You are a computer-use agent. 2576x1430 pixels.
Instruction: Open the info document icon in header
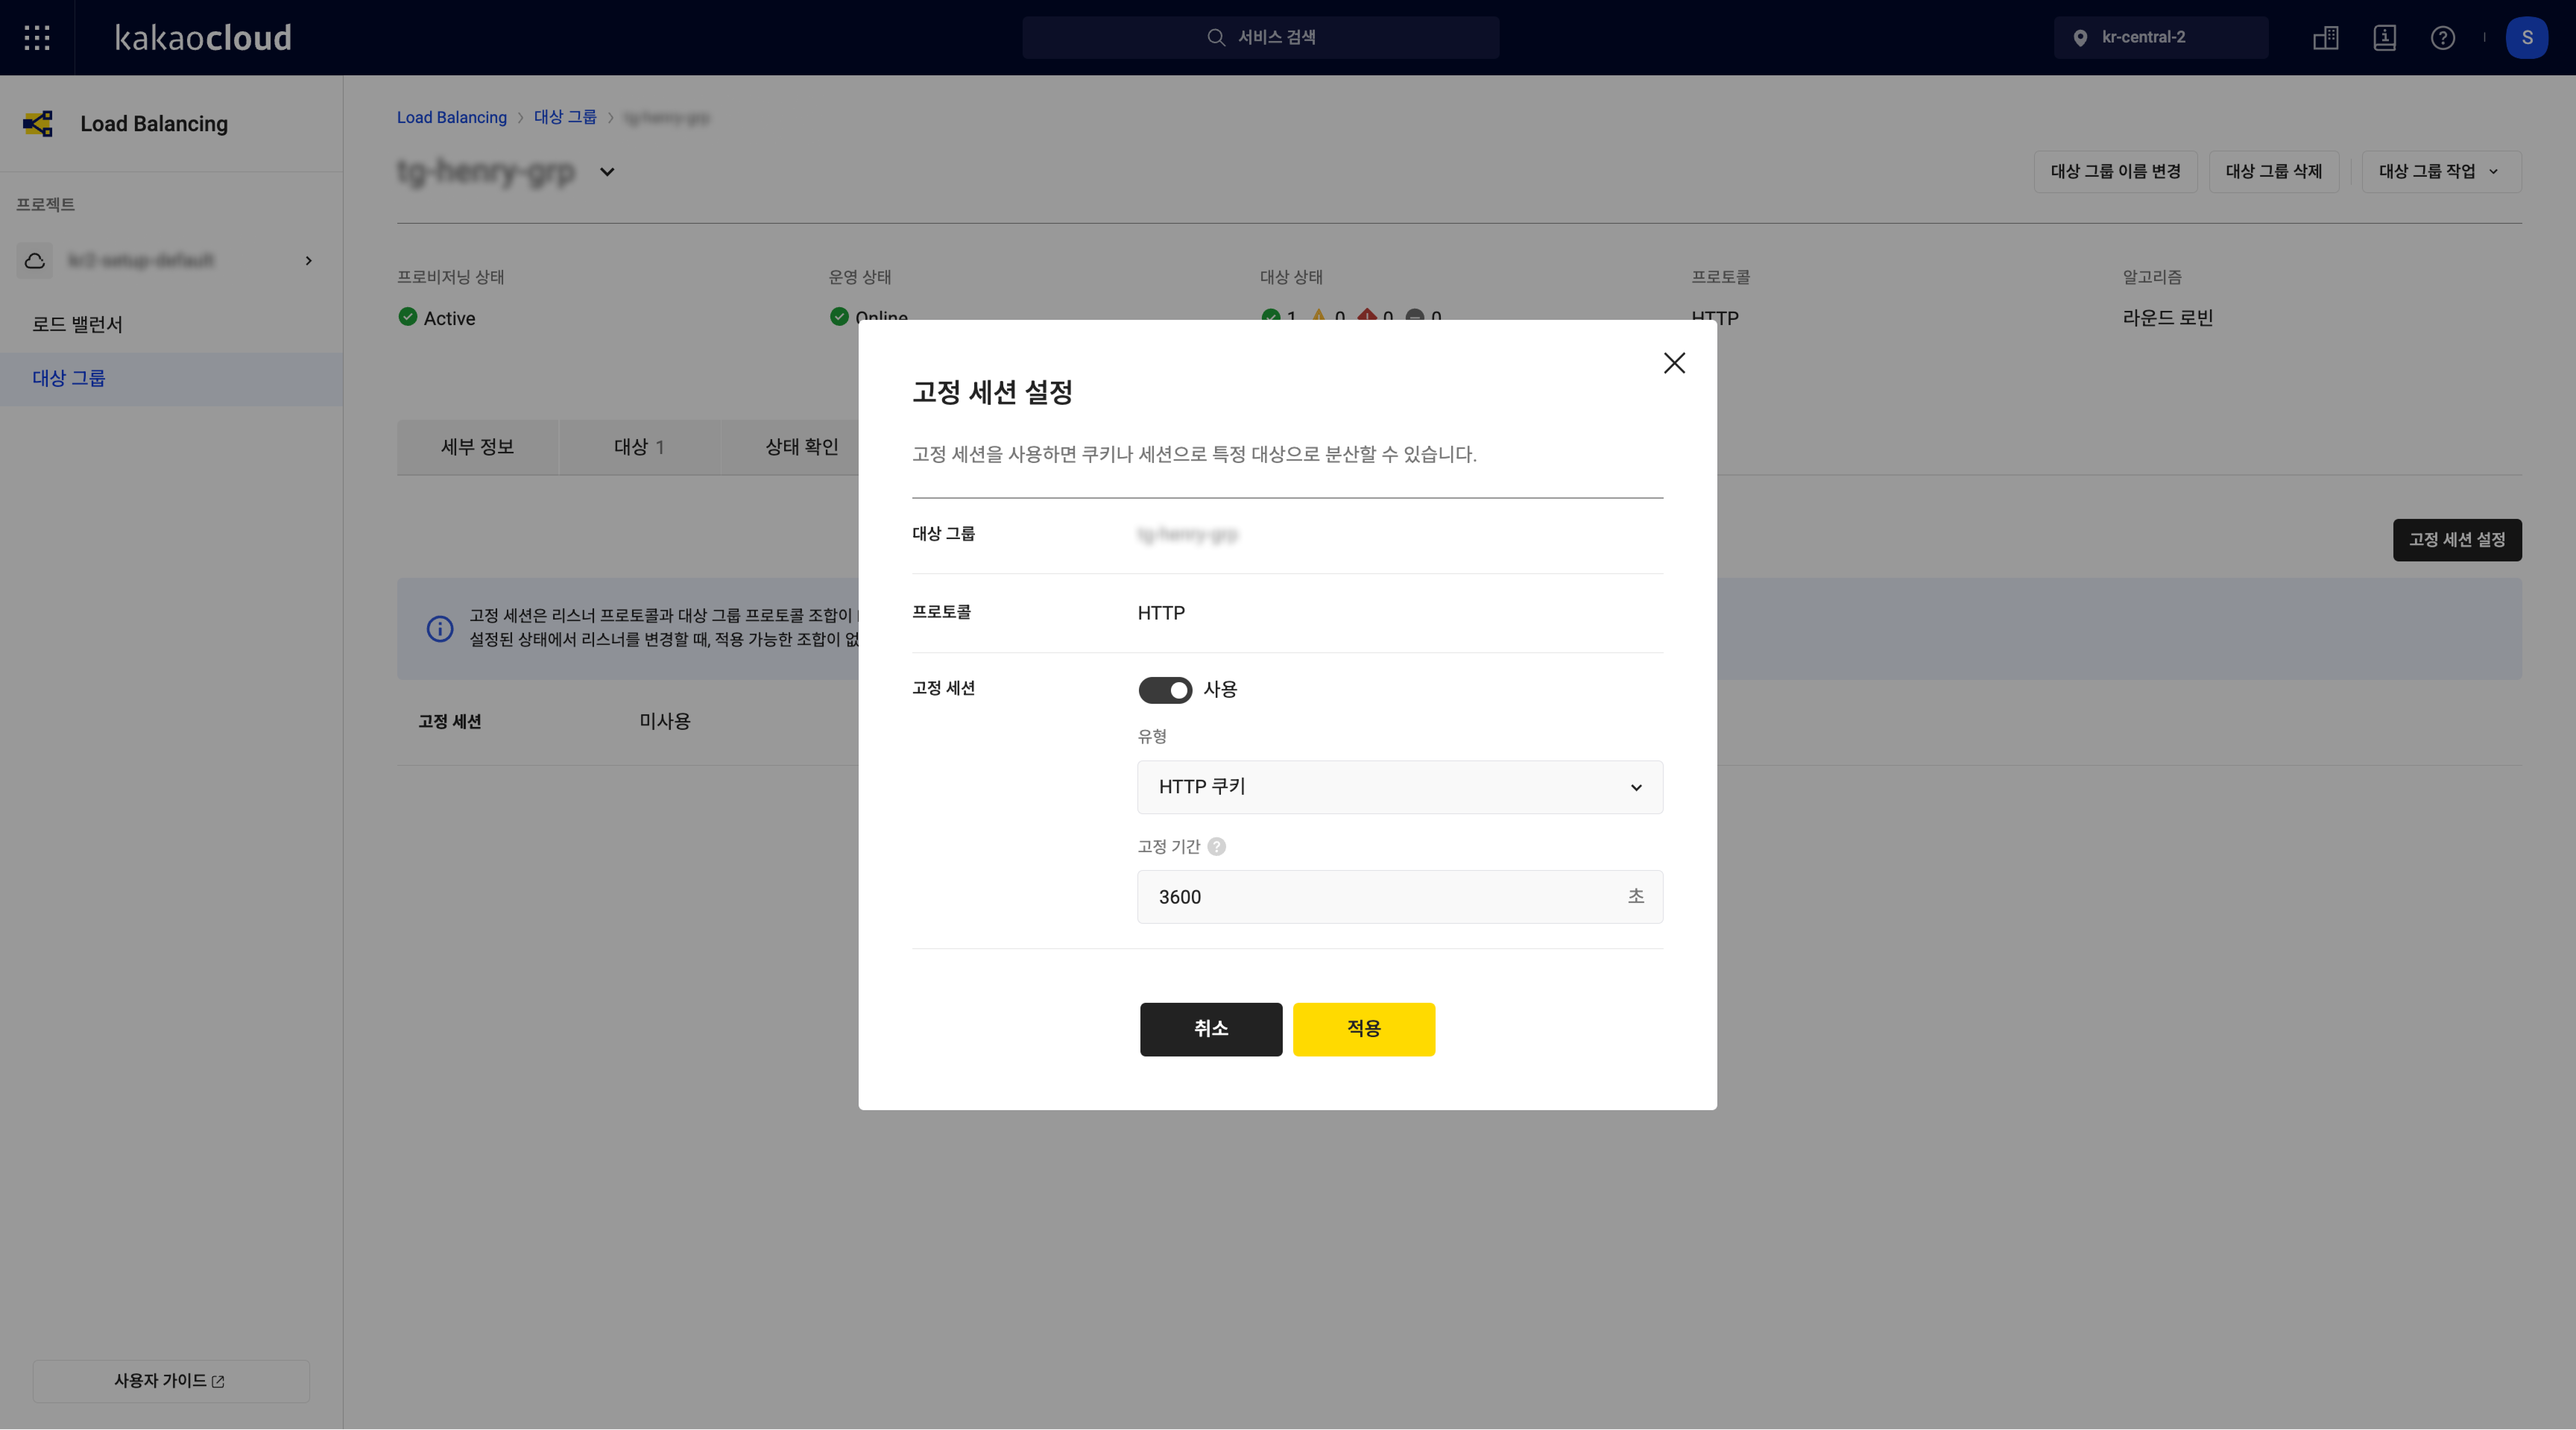point(2385,38)
